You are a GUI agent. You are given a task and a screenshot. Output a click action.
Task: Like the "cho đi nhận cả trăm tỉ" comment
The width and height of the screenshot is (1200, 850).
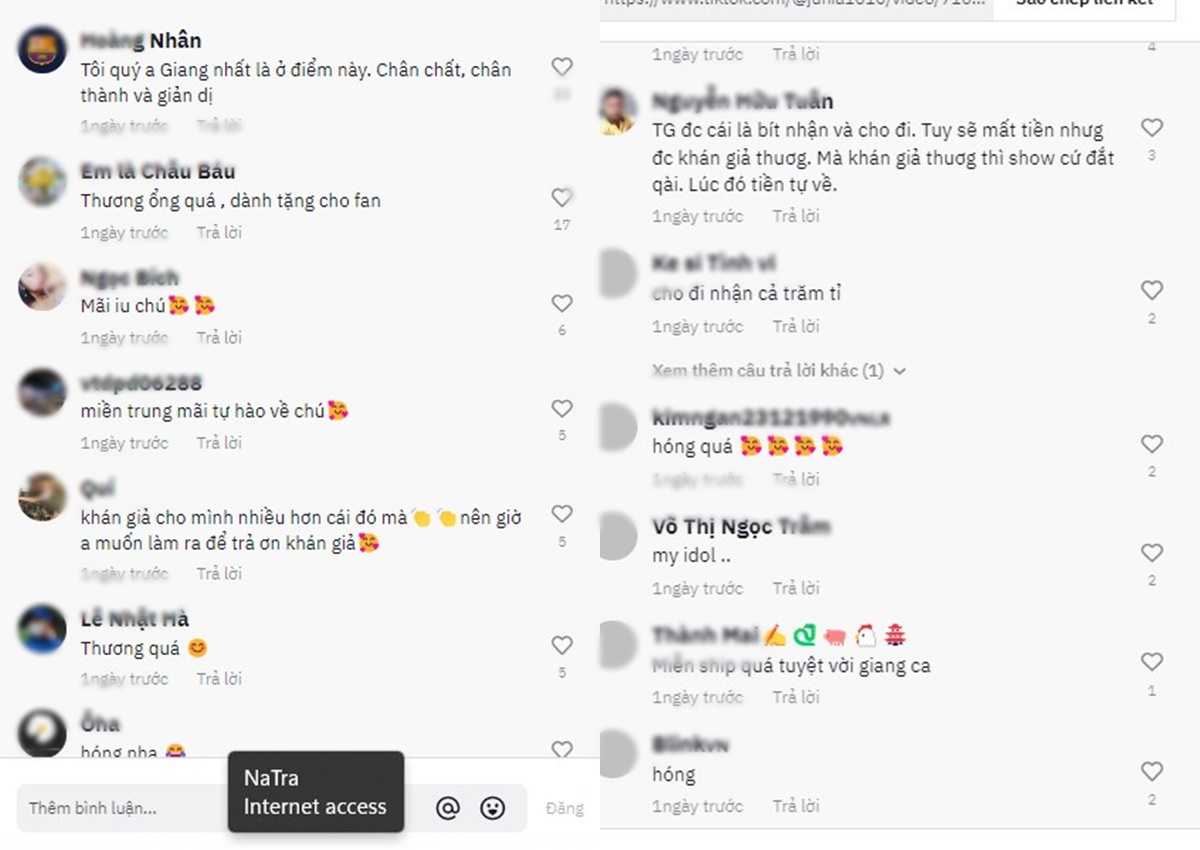click(1152, 290)
